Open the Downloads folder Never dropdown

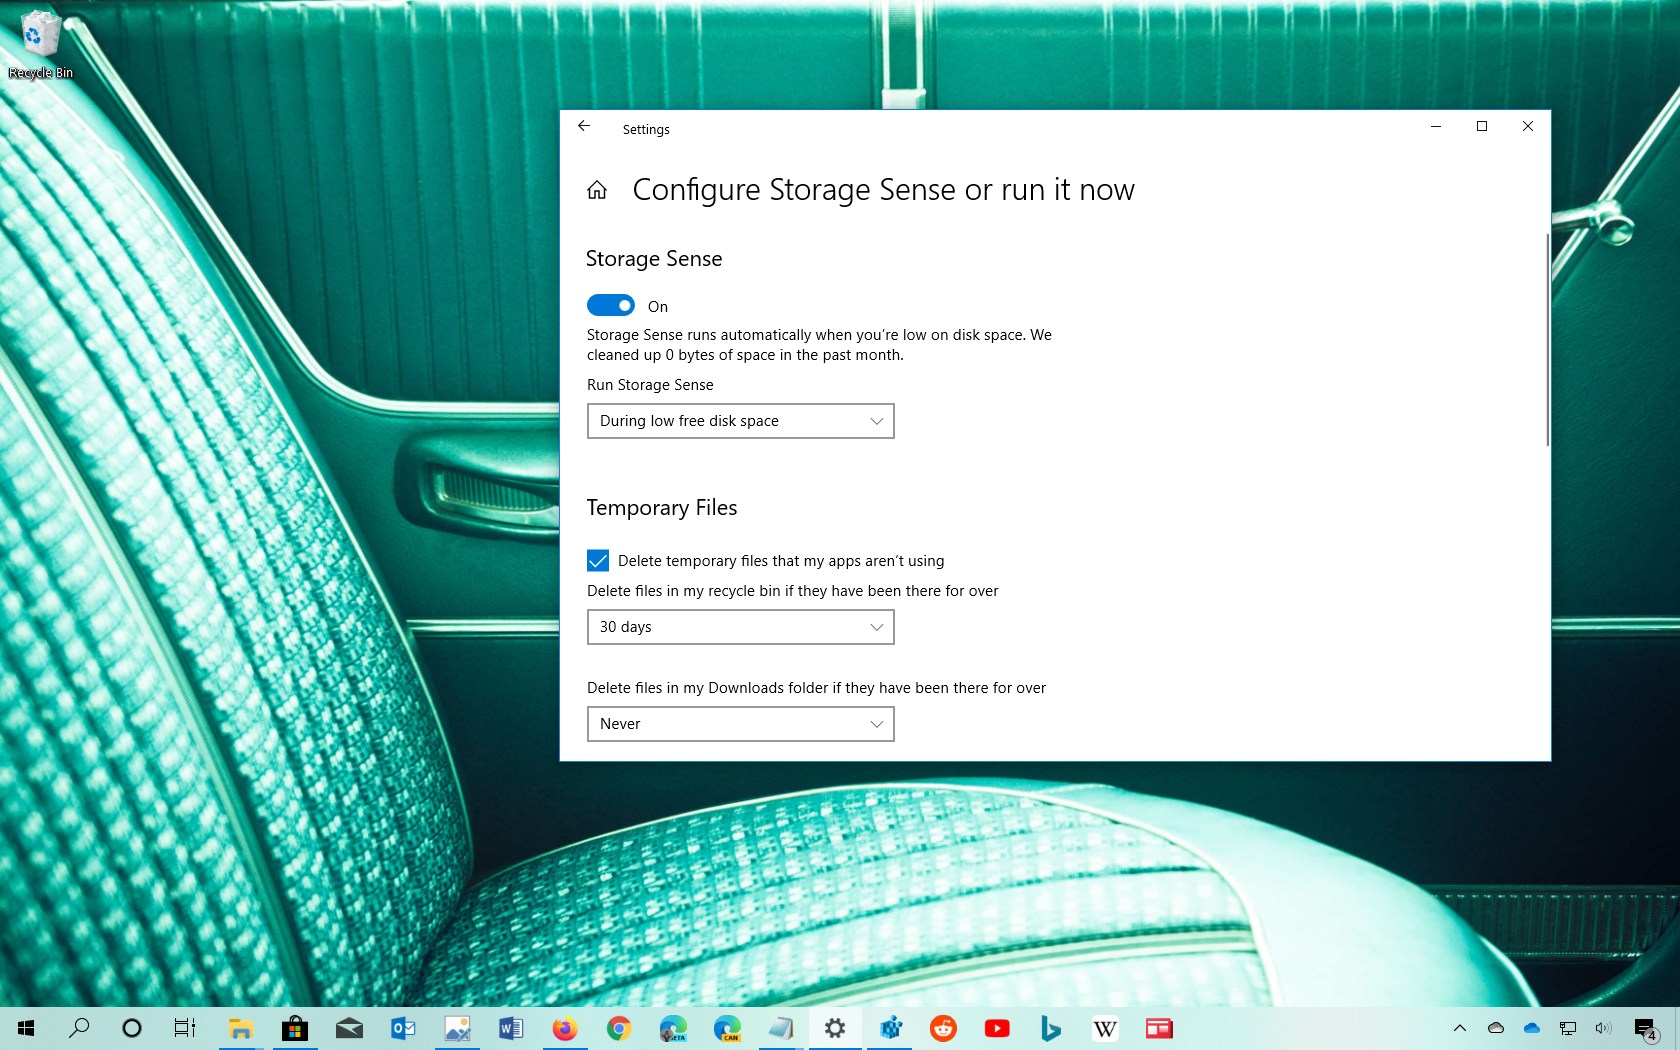(x=740, y=723)
